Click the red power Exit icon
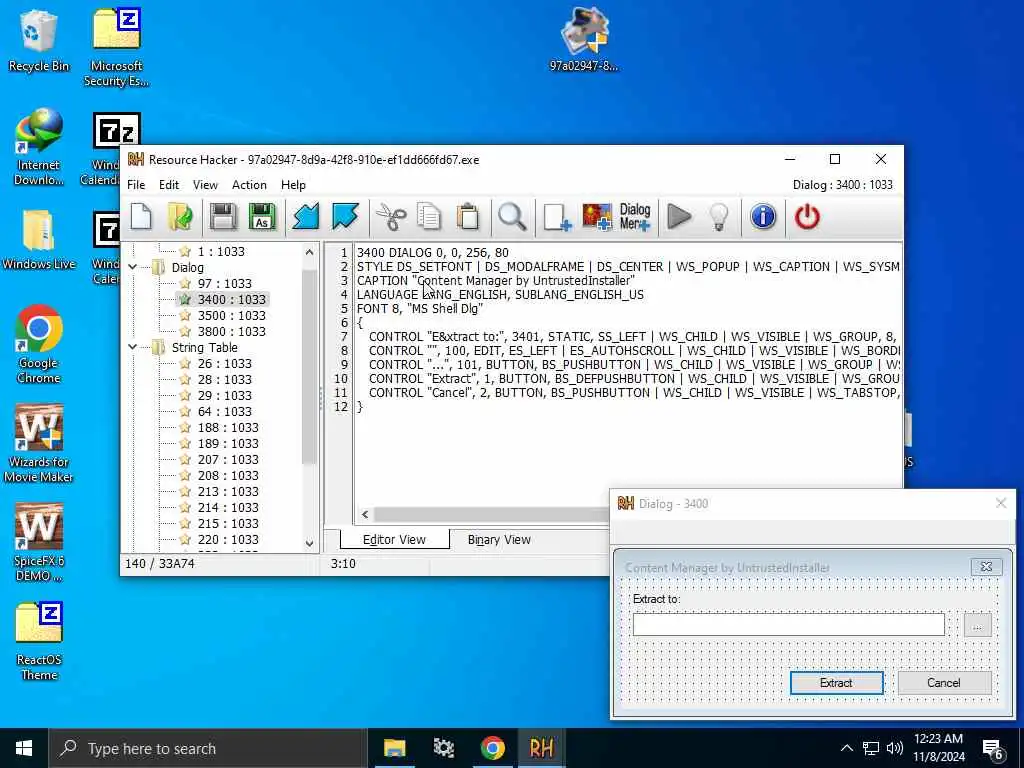Image resolution: width=1024 pixels, height=768 pixels. point(807,217)
